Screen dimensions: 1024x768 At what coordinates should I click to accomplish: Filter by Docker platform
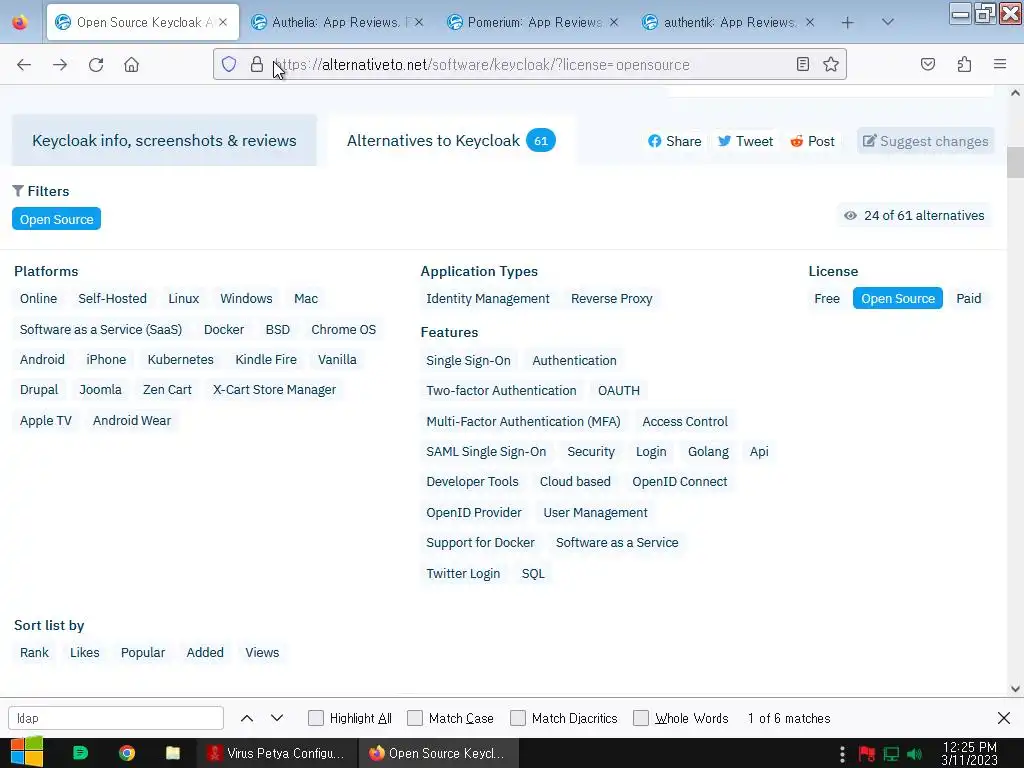pos(224,329)
